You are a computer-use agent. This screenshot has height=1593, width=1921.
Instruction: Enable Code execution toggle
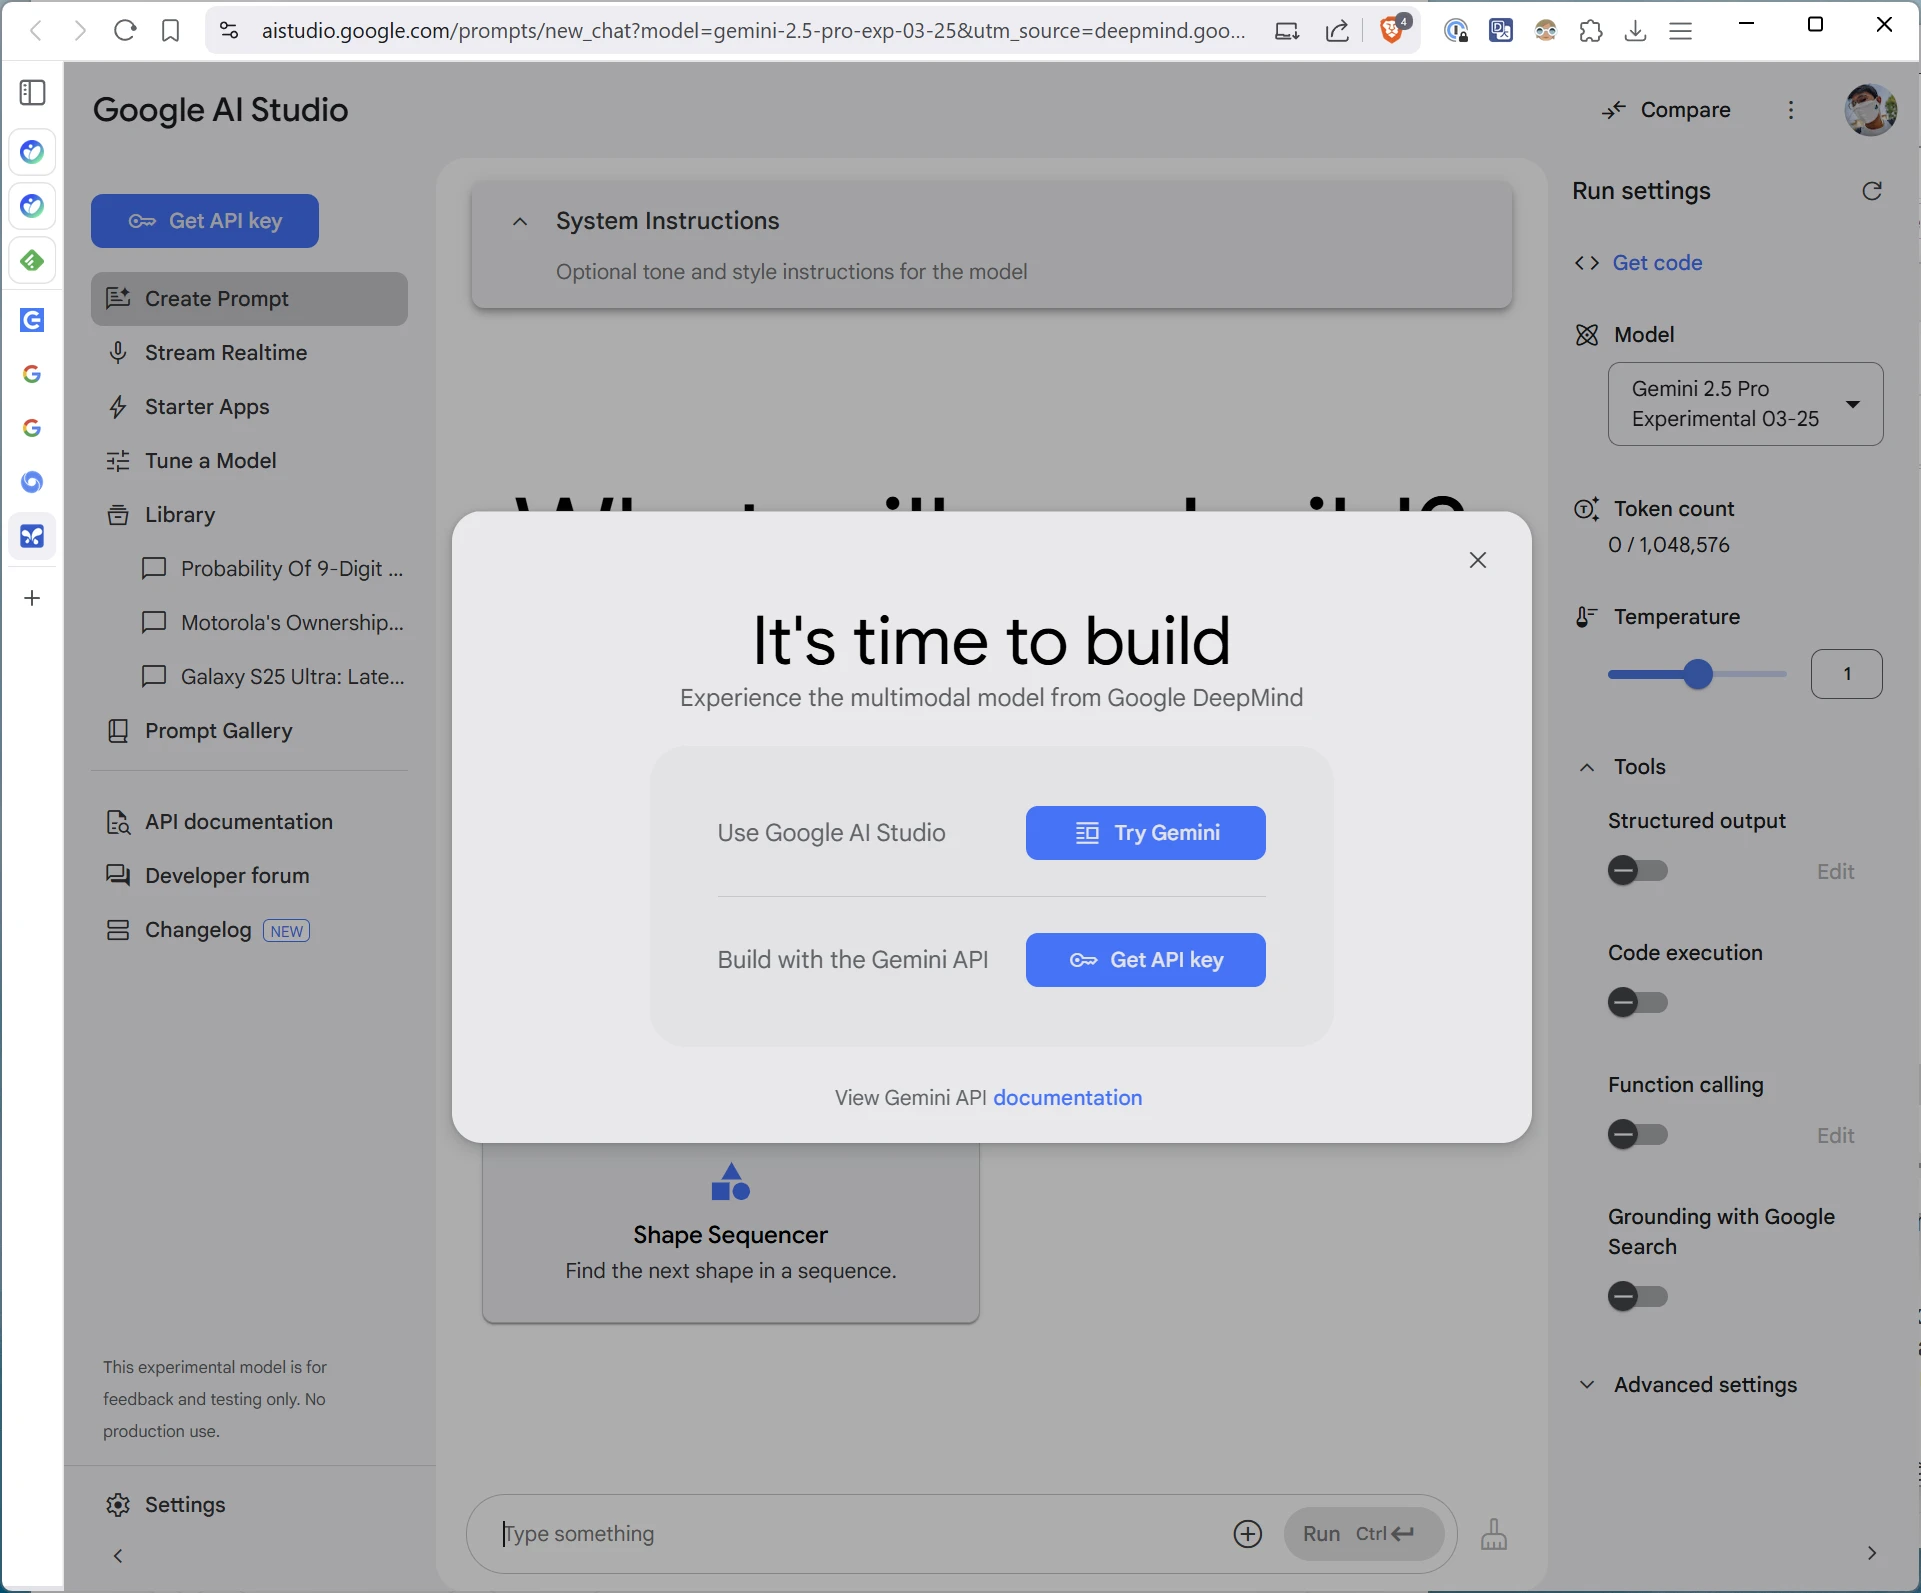pos(1637,1003)
